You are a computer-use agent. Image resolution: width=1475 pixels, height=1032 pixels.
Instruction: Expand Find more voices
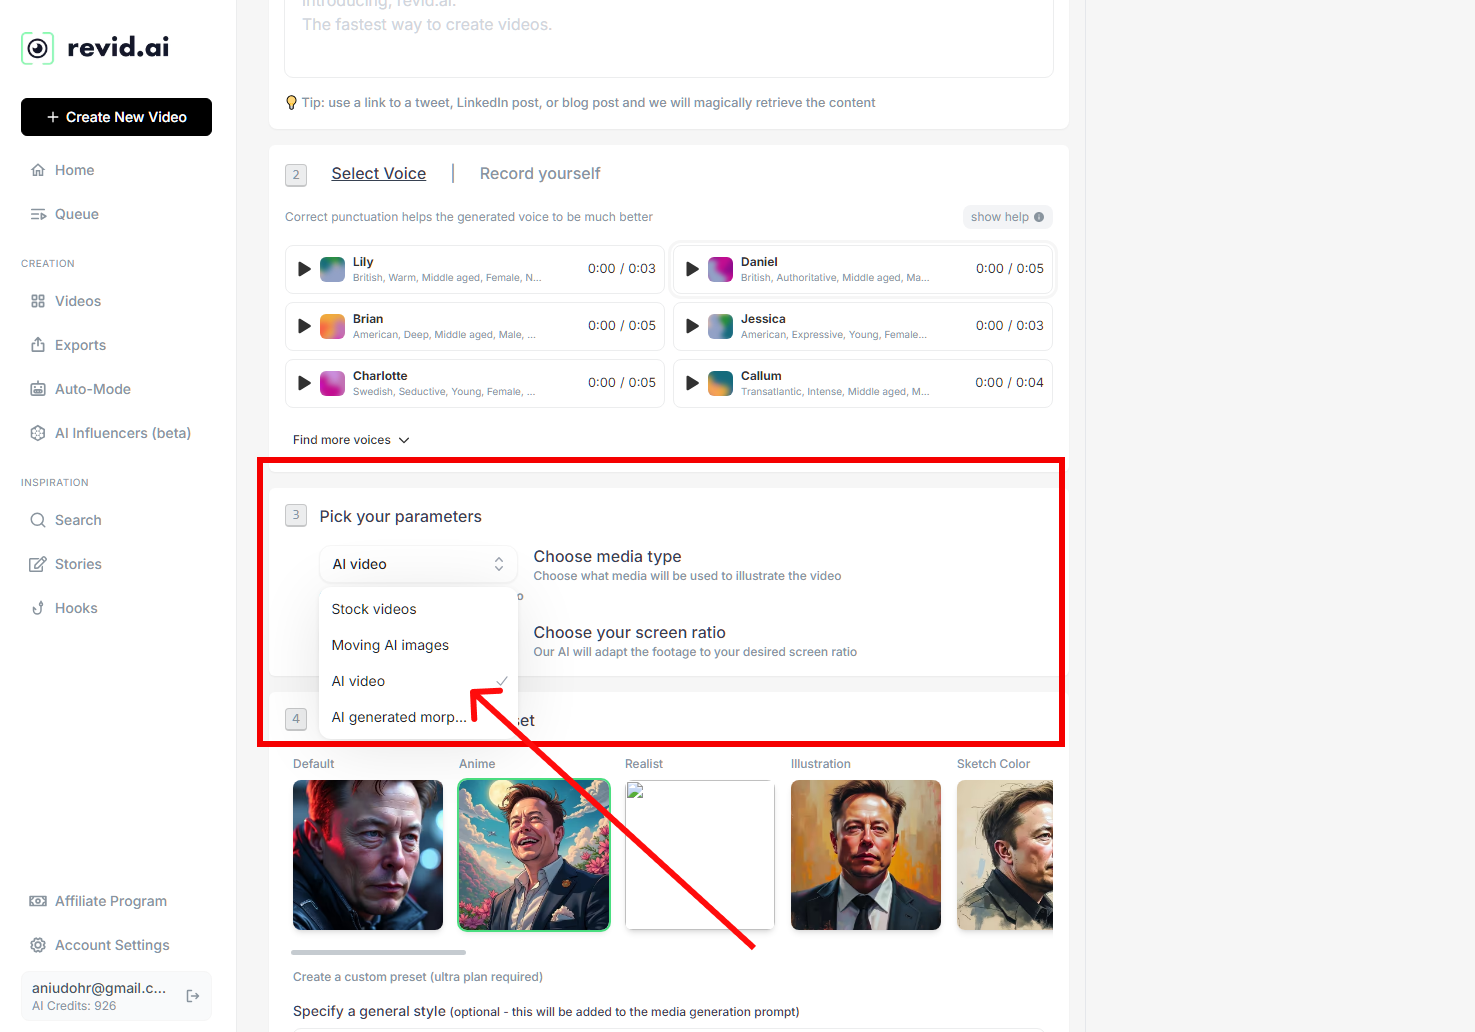click(351, 440)
